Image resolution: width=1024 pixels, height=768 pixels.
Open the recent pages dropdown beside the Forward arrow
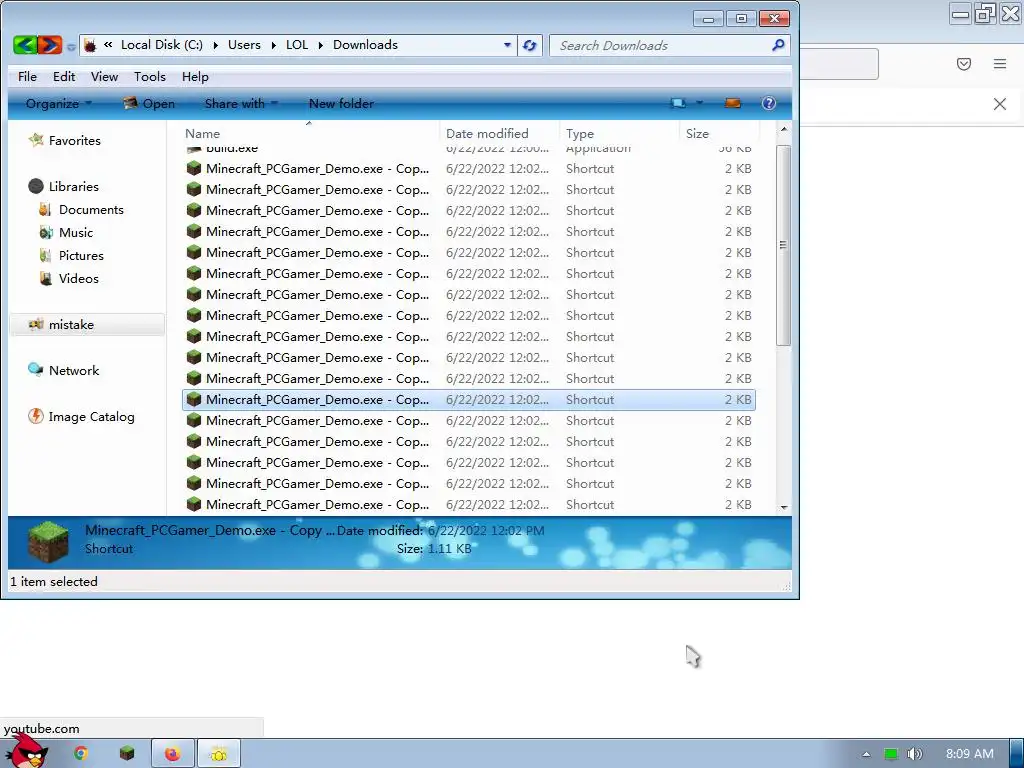click(x=71, y=47)
